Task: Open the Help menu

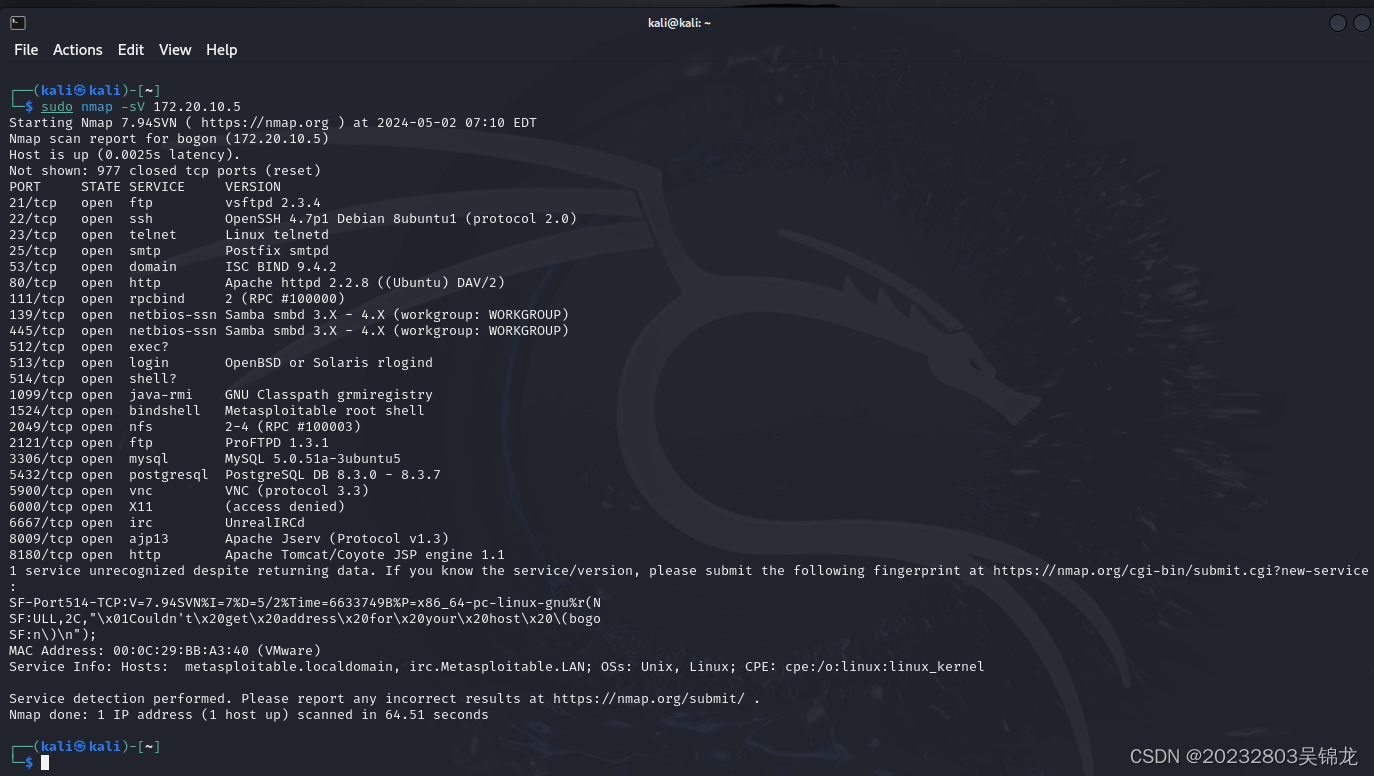Action: (222, 50)
